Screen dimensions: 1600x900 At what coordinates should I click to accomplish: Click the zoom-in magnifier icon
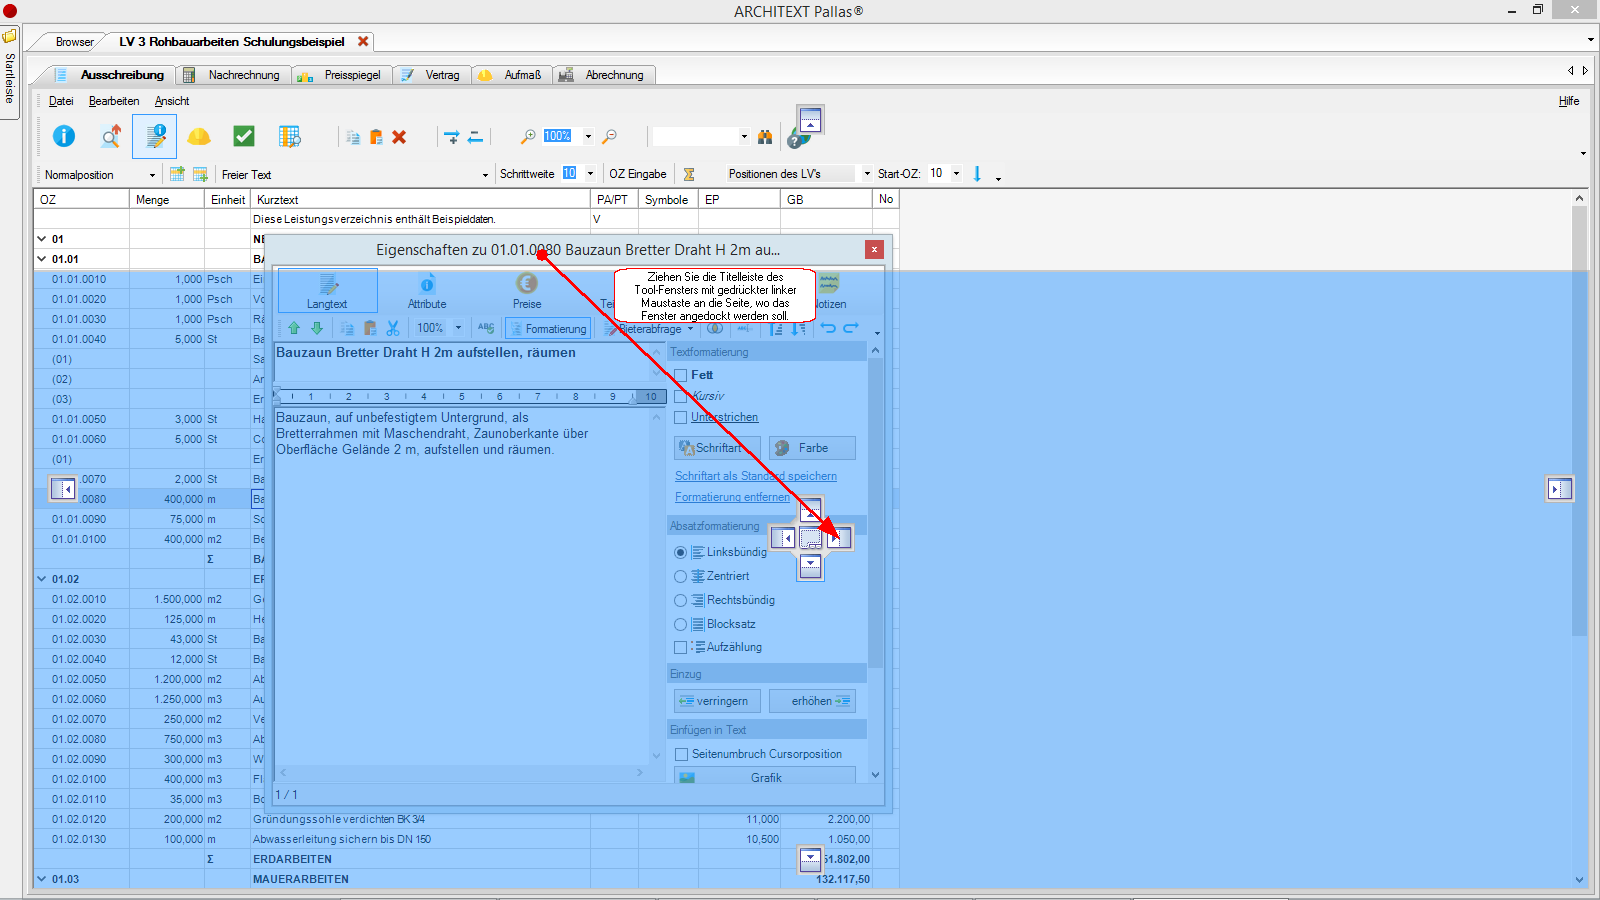528,136
